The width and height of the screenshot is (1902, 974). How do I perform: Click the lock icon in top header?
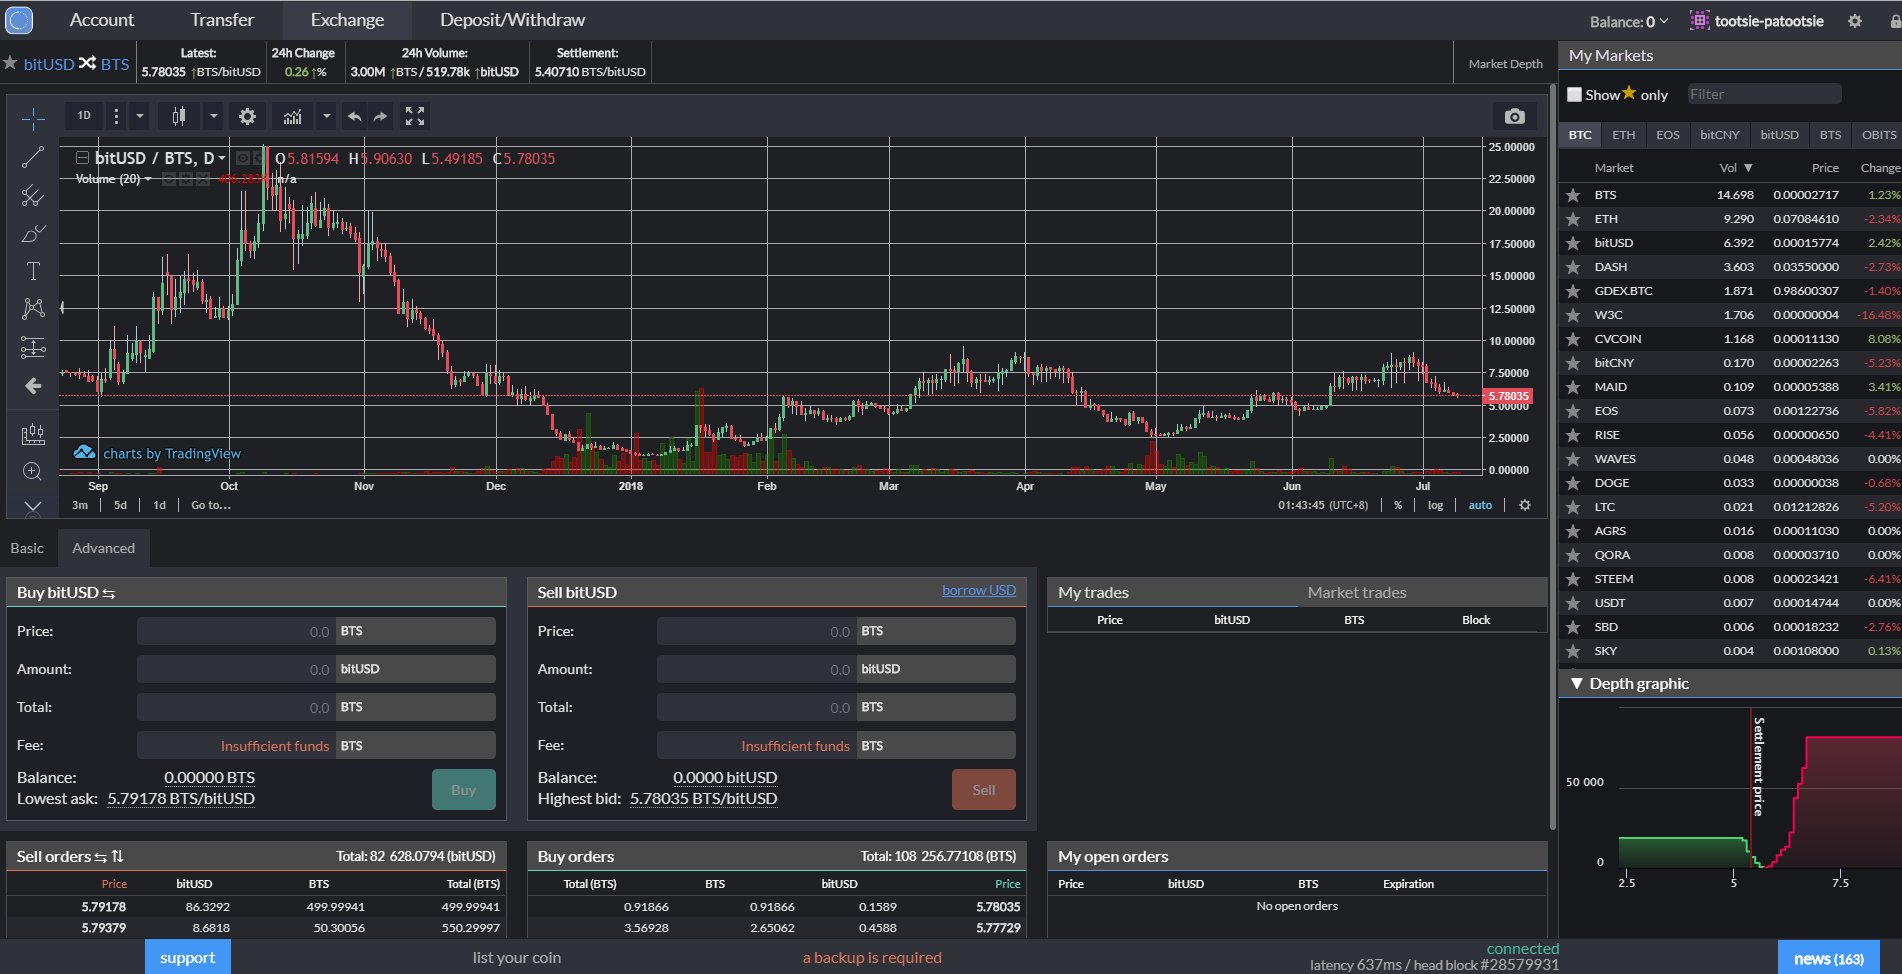[x=1896, y=20]
